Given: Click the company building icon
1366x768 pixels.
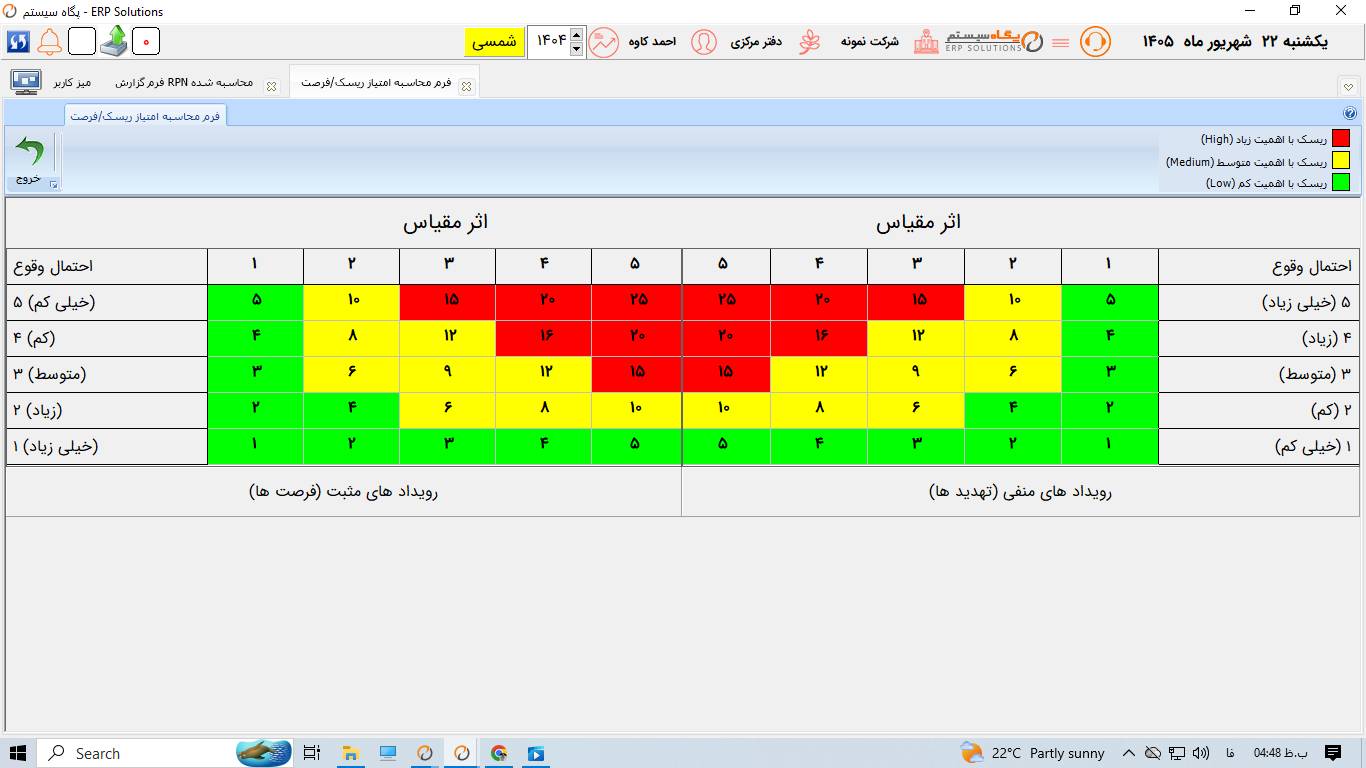Looking at the screenshot, I should click(x=926, y=42).
